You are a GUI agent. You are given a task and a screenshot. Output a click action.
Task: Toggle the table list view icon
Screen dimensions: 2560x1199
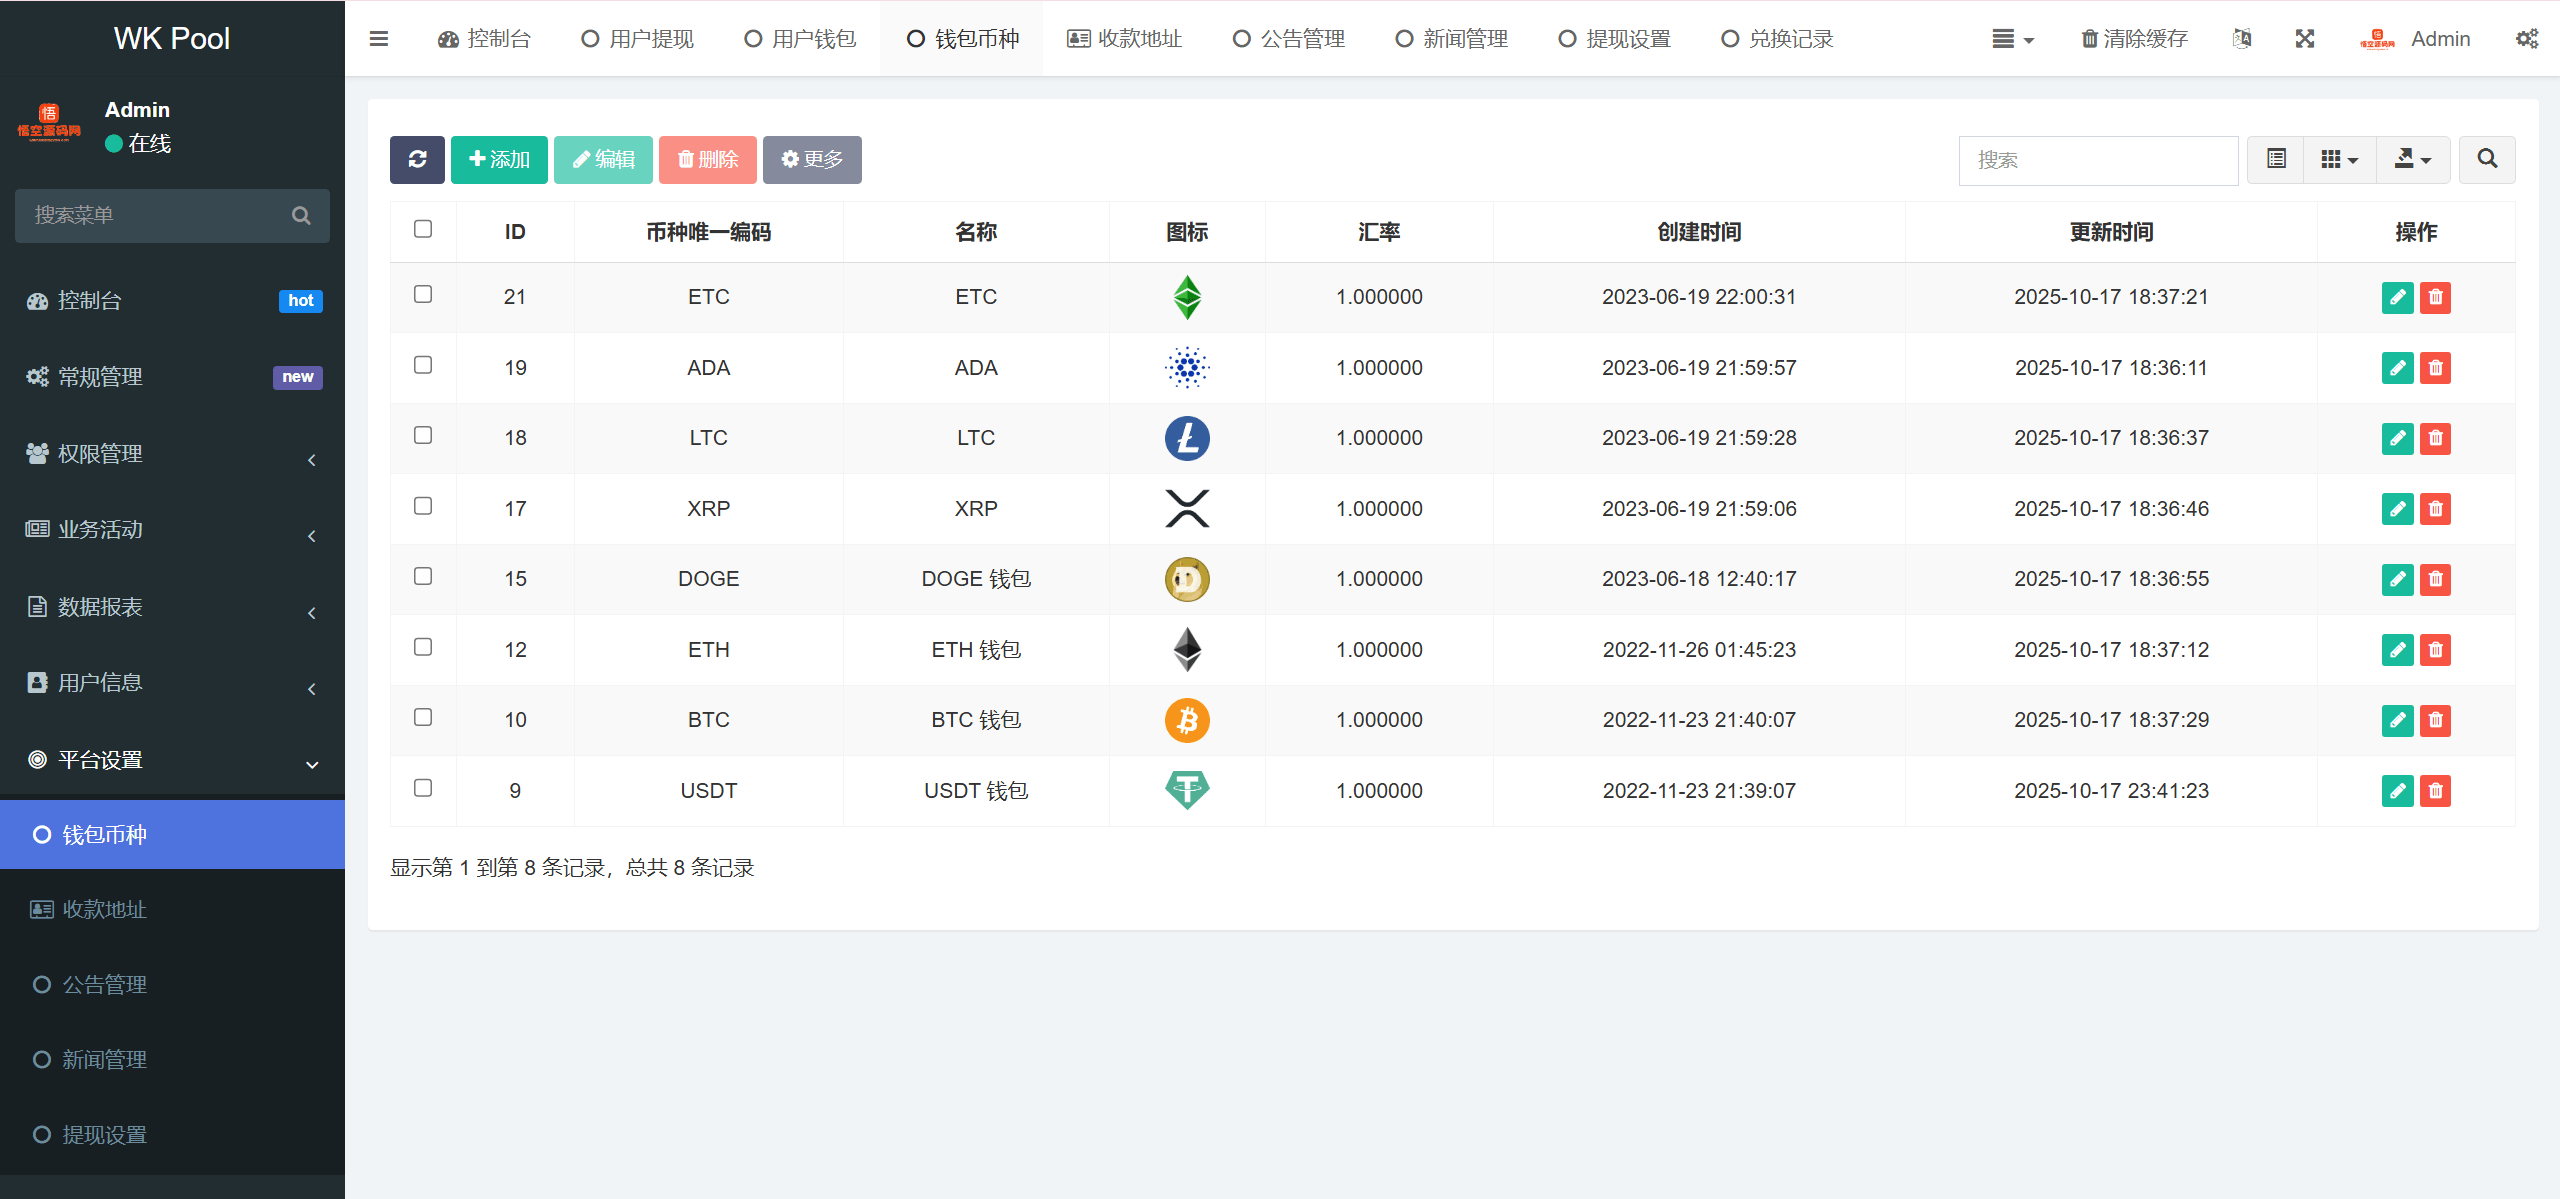click(x=2276, y=159)
